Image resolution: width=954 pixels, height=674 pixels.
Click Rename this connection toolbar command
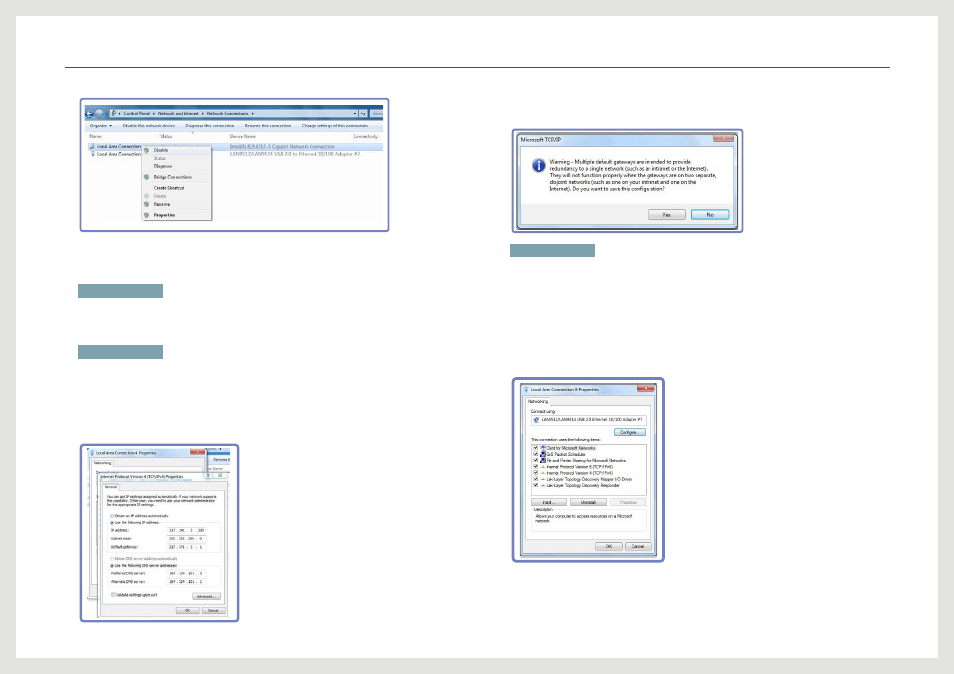(x=268, y=126)
